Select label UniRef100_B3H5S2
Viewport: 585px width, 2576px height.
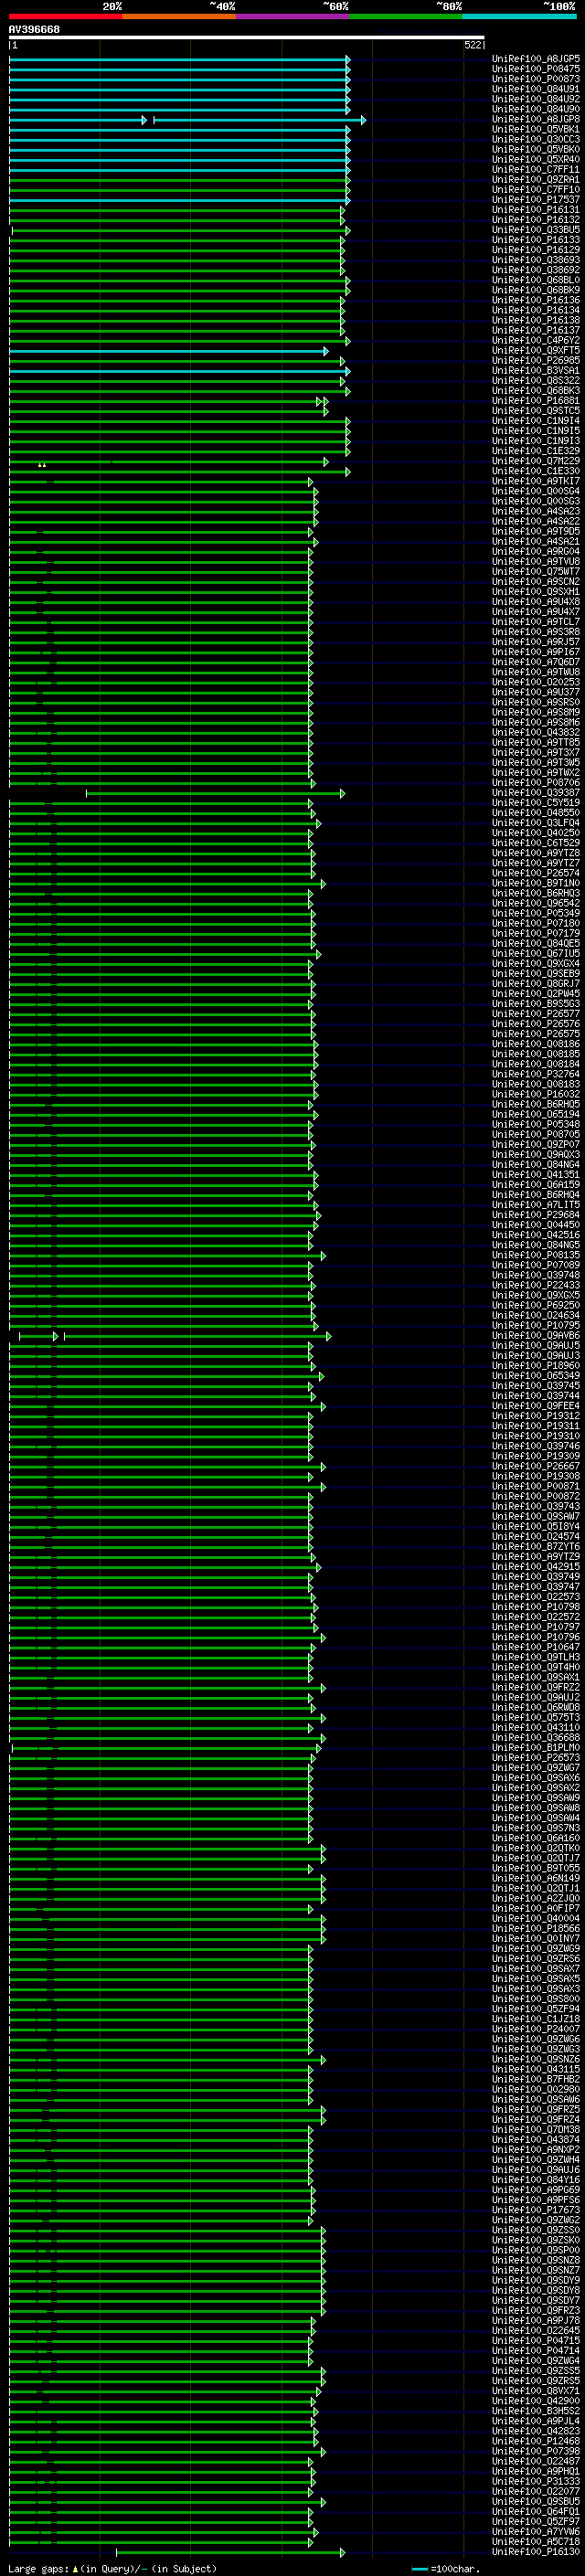point(536,2411)
